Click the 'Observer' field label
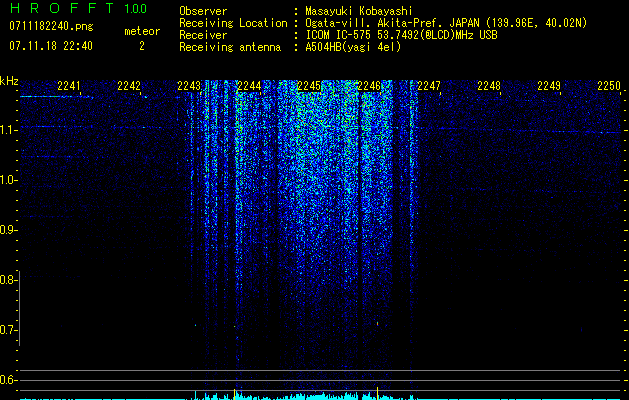The width and height of the screenshot is (629, 400). pyautogui.click(x=203, y=11)
